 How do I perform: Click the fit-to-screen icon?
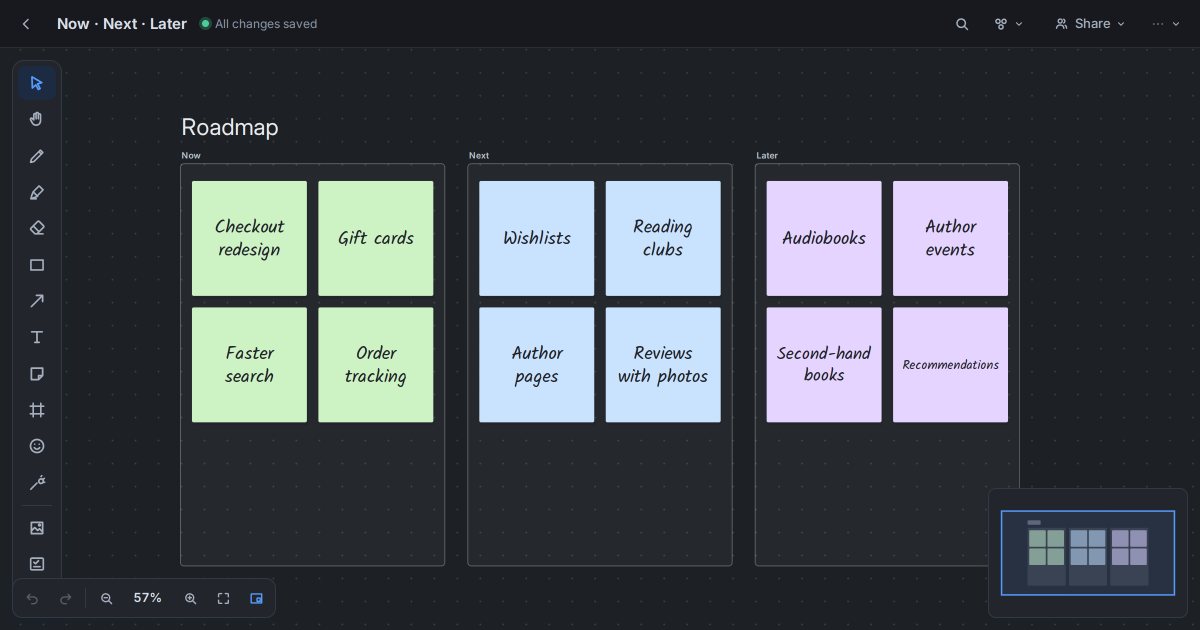223,598
